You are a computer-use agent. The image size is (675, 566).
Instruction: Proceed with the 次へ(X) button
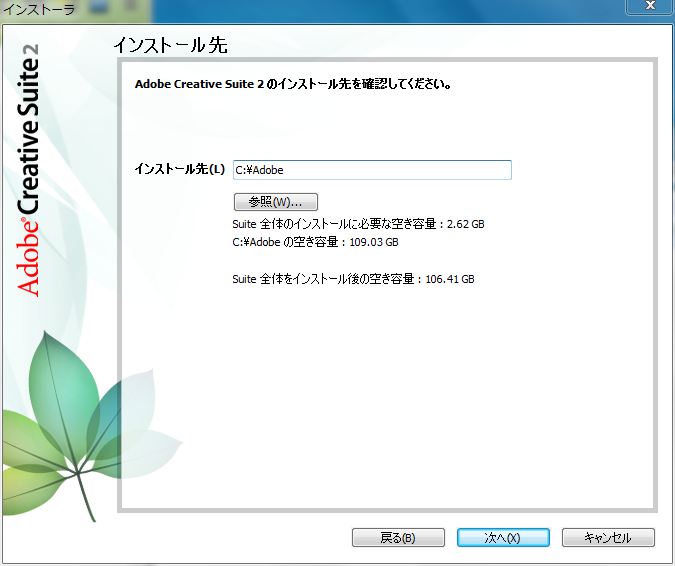pyautogui.click(x=503, y=538)
